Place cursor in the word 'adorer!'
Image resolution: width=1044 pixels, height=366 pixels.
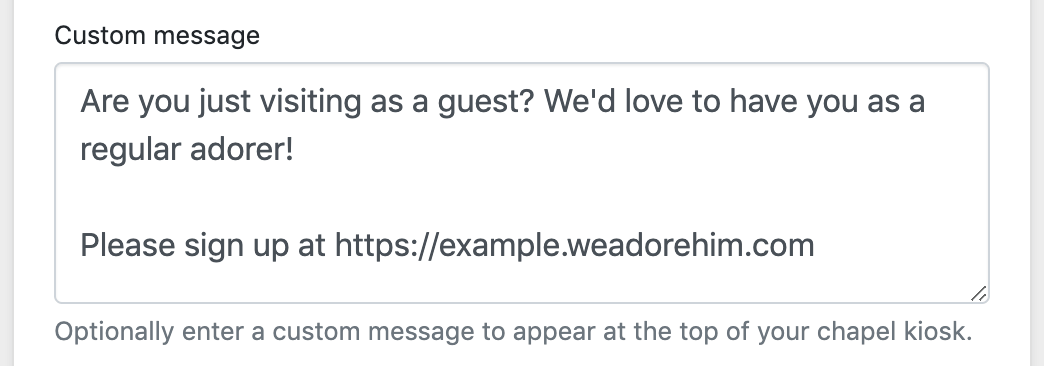[x=242, y=150]
